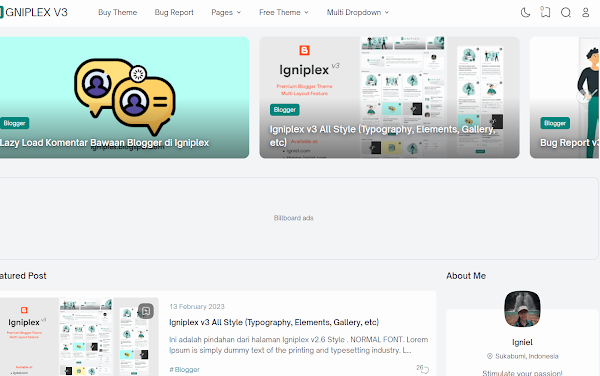Toggle dark mode with the moon icon
The width and height of the screenshot is (600, 376).
[x=525, y=13]
